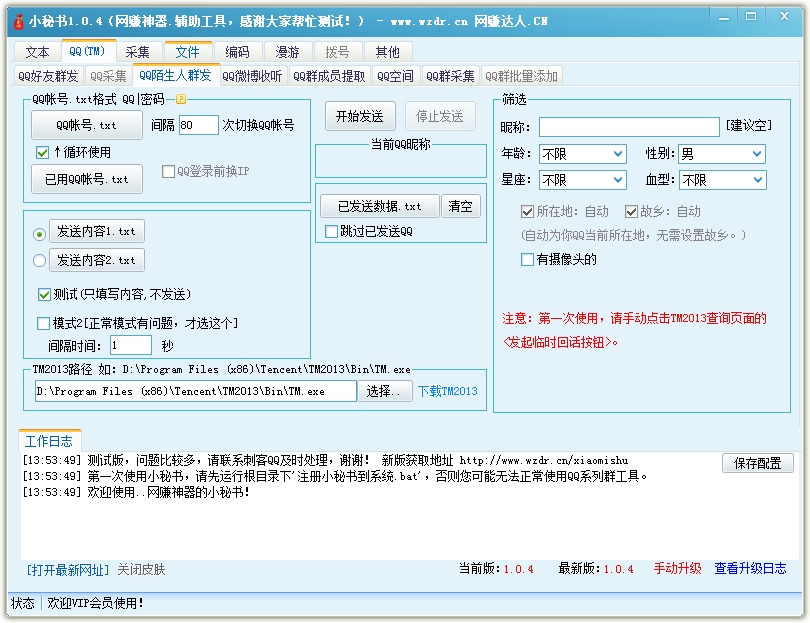
Task: Click the yellow help icon beside QQ|密码
Action: pyautogui.click(x=181, y=99)
